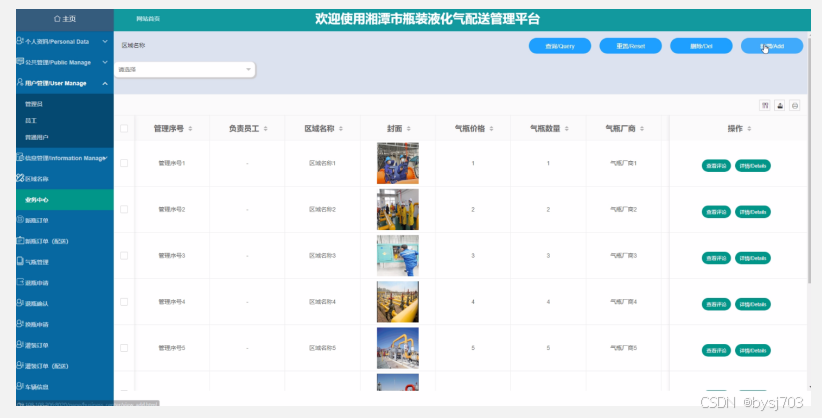Check the checkbox for row 管理序号2

124,209
